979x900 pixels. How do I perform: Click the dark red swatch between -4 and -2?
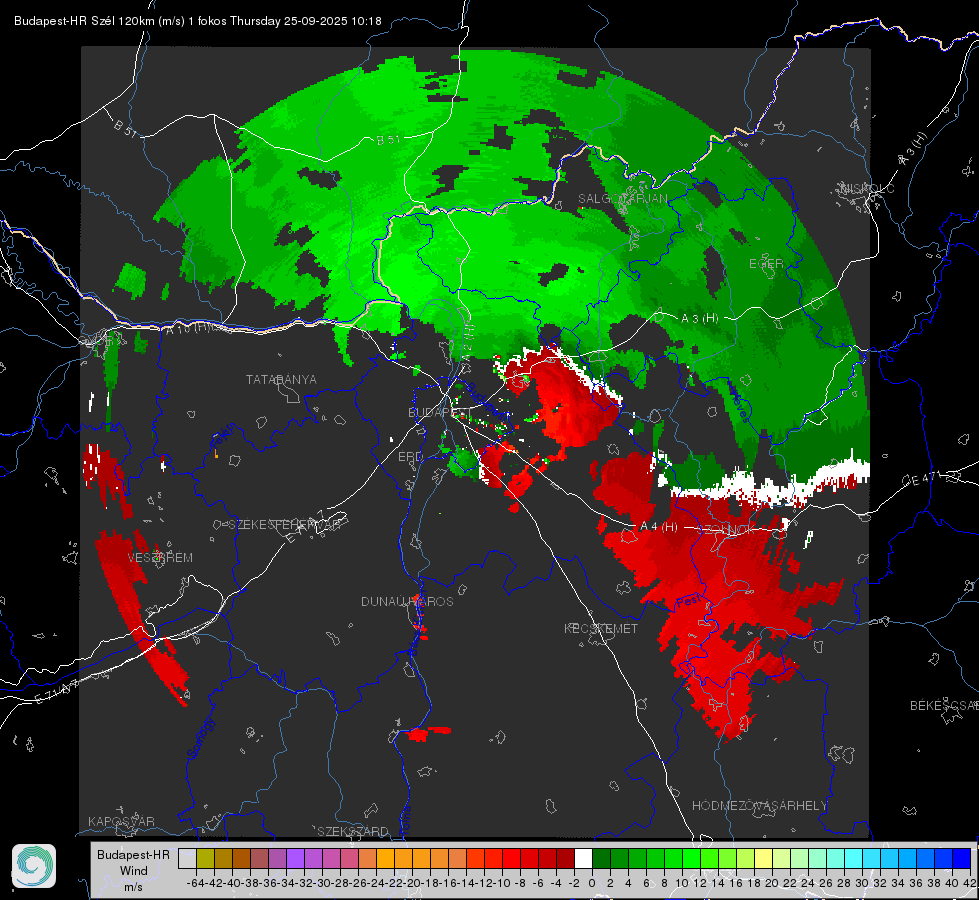coord(565,858)
